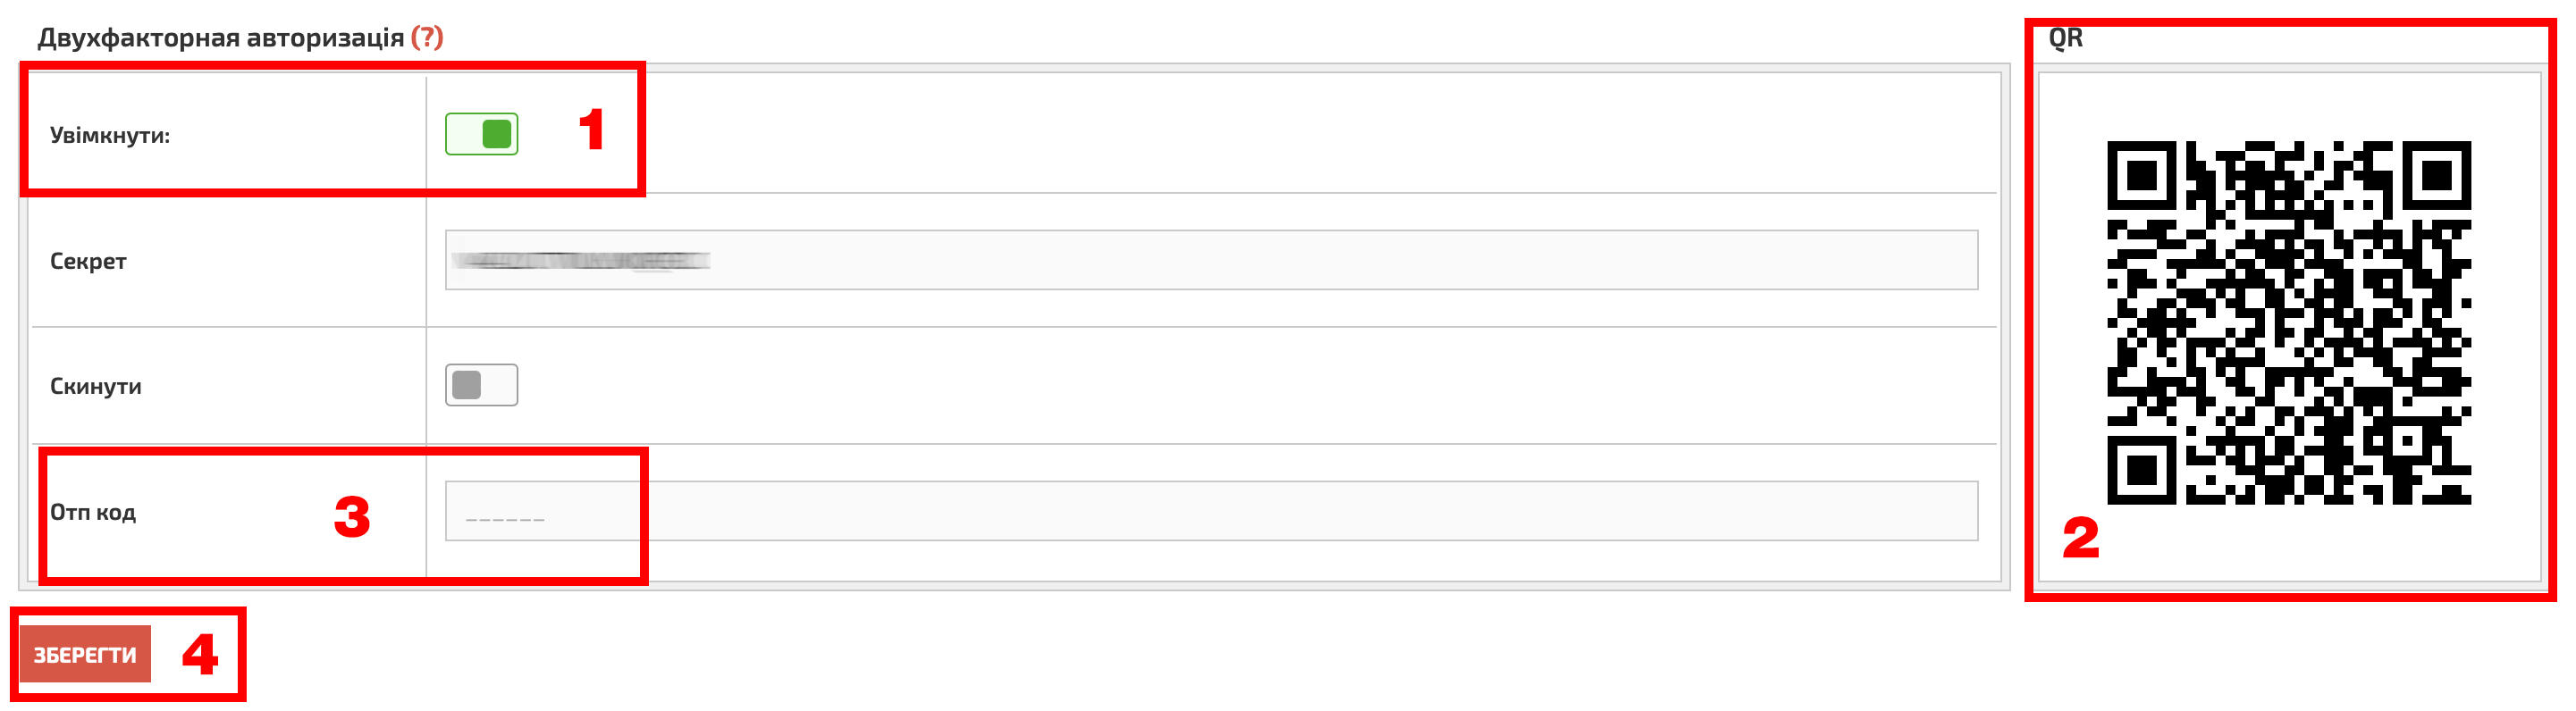Enable the grey Скинути toggle
Viewport: 2576px width, 711px height.
click(482, 385)
